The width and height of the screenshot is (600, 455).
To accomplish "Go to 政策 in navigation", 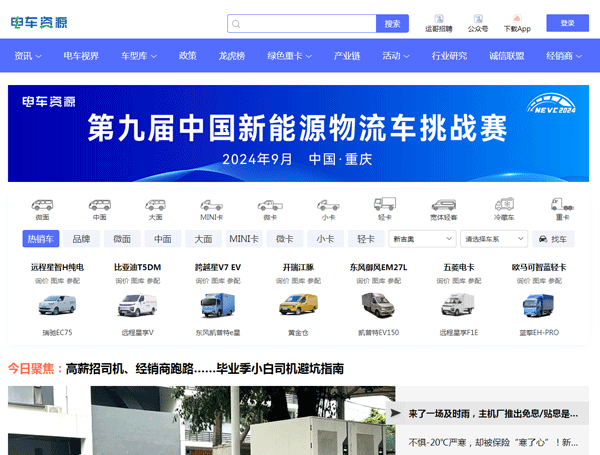I will click(x=188, y=56).
